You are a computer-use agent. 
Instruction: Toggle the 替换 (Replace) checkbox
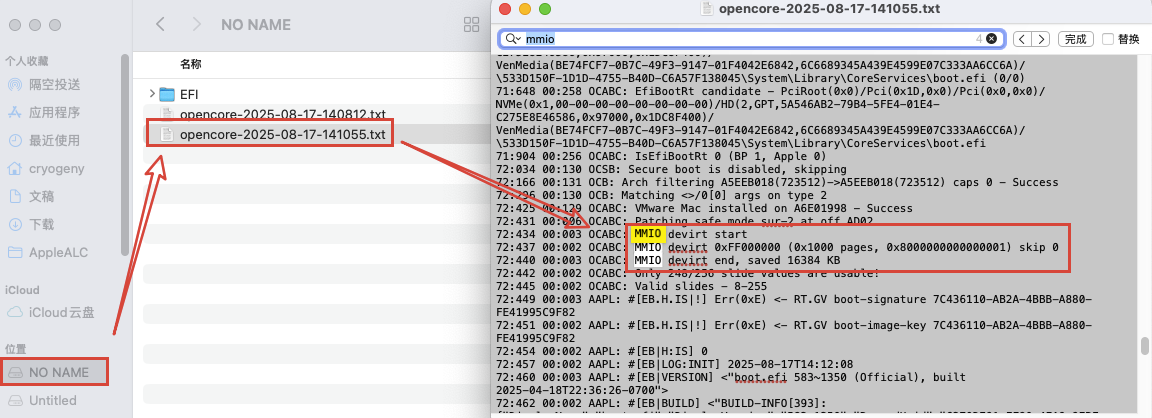(1108, 39)
